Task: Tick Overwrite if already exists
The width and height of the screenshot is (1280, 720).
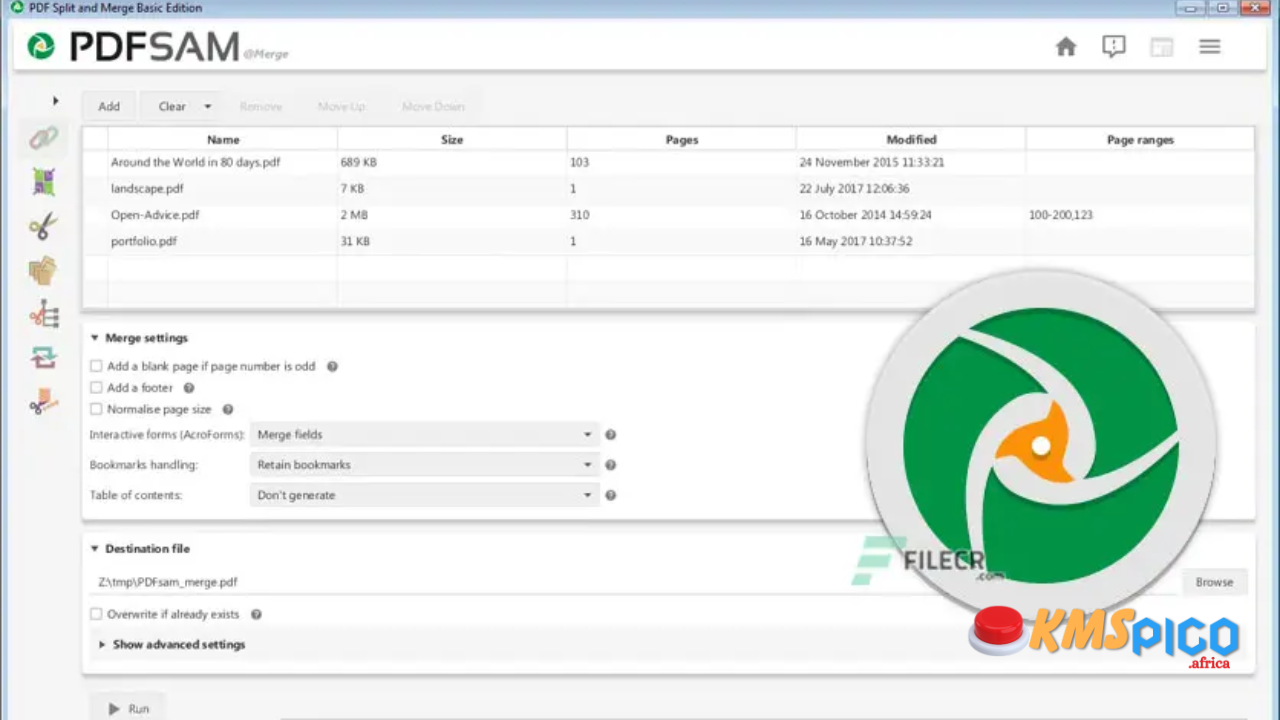Action: [96, 615]
